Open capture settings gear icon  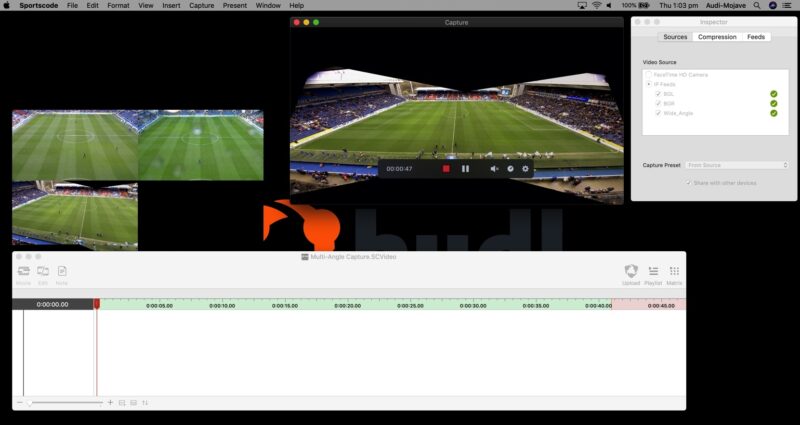point(525,169)
